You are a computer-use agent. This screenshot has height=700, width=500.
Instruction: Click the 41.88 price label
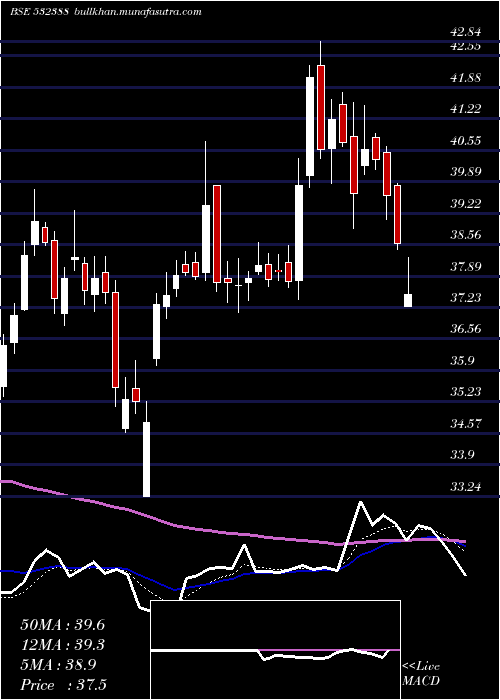pos(466,77)
